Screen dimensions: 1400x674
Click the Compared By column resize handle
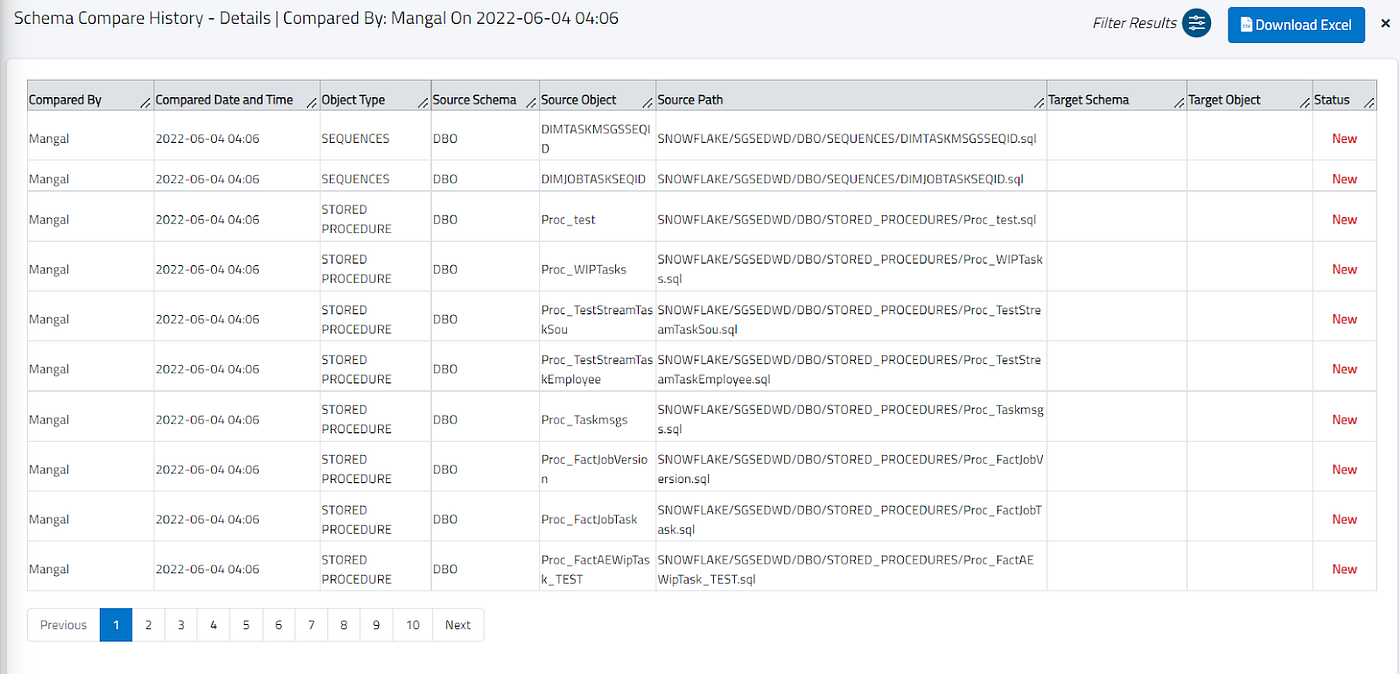(x=146, y=103)
